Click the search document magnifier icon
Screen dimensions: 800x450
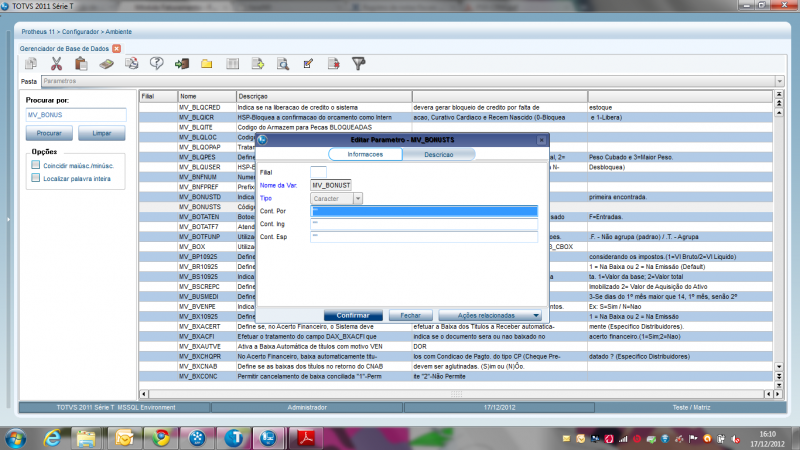coord(283,64)
